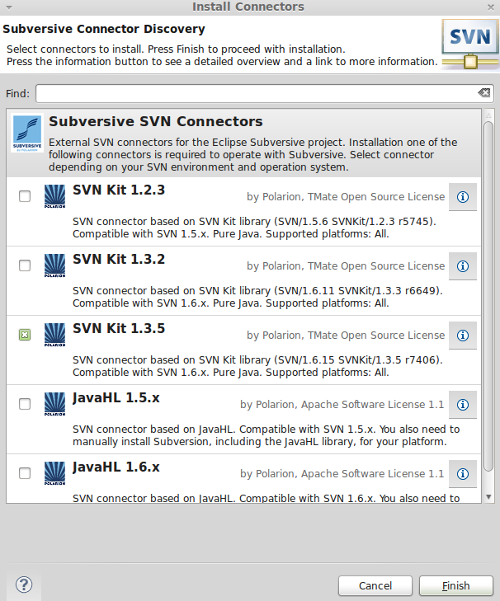The height and width of the screenshot is (601, 500).
Task: Click description mentioning SVNKit/1.3.3 r6649
Action: click(x=257, y=297)
